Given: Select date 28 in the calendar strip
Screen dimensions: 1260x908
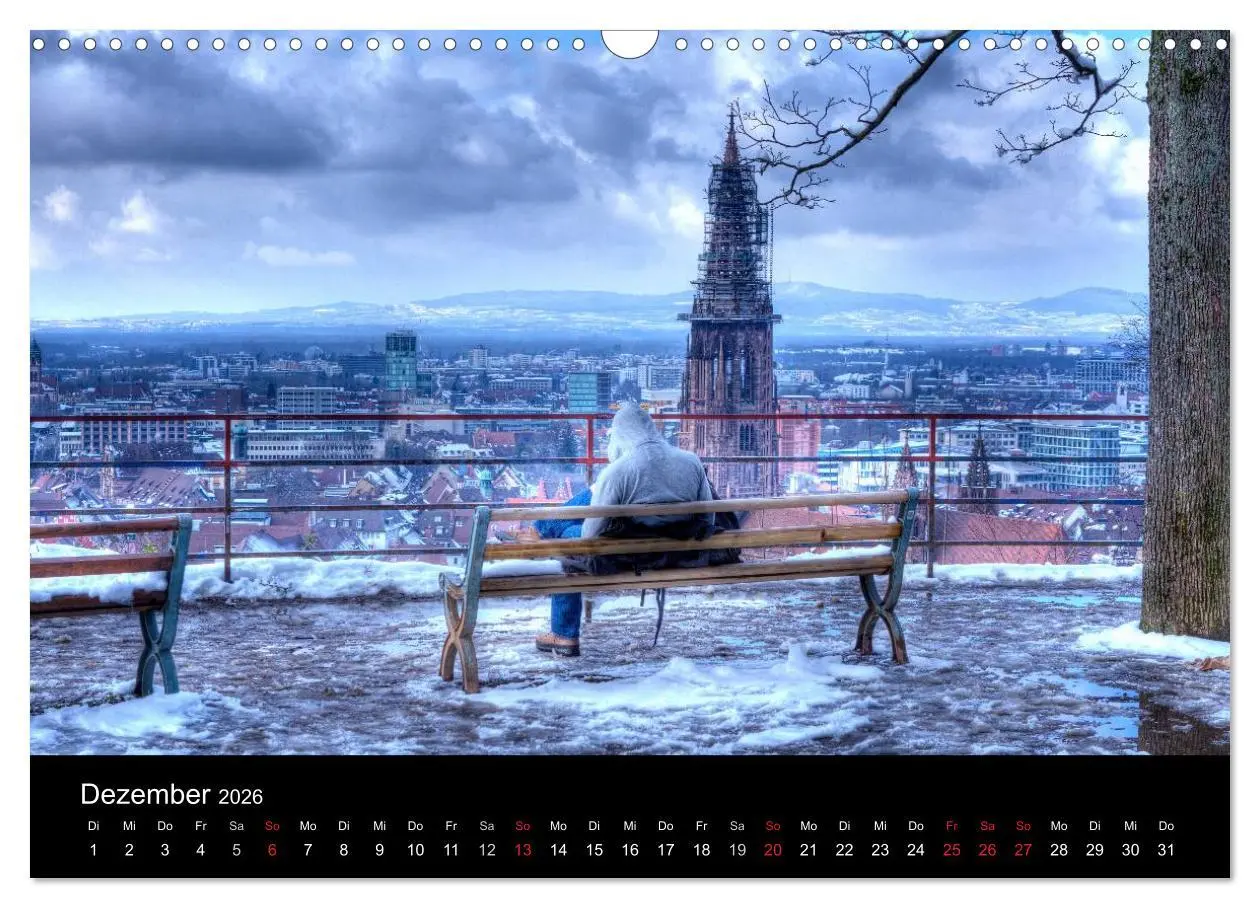Looking at the screenshot, I should click(1059, 850).
